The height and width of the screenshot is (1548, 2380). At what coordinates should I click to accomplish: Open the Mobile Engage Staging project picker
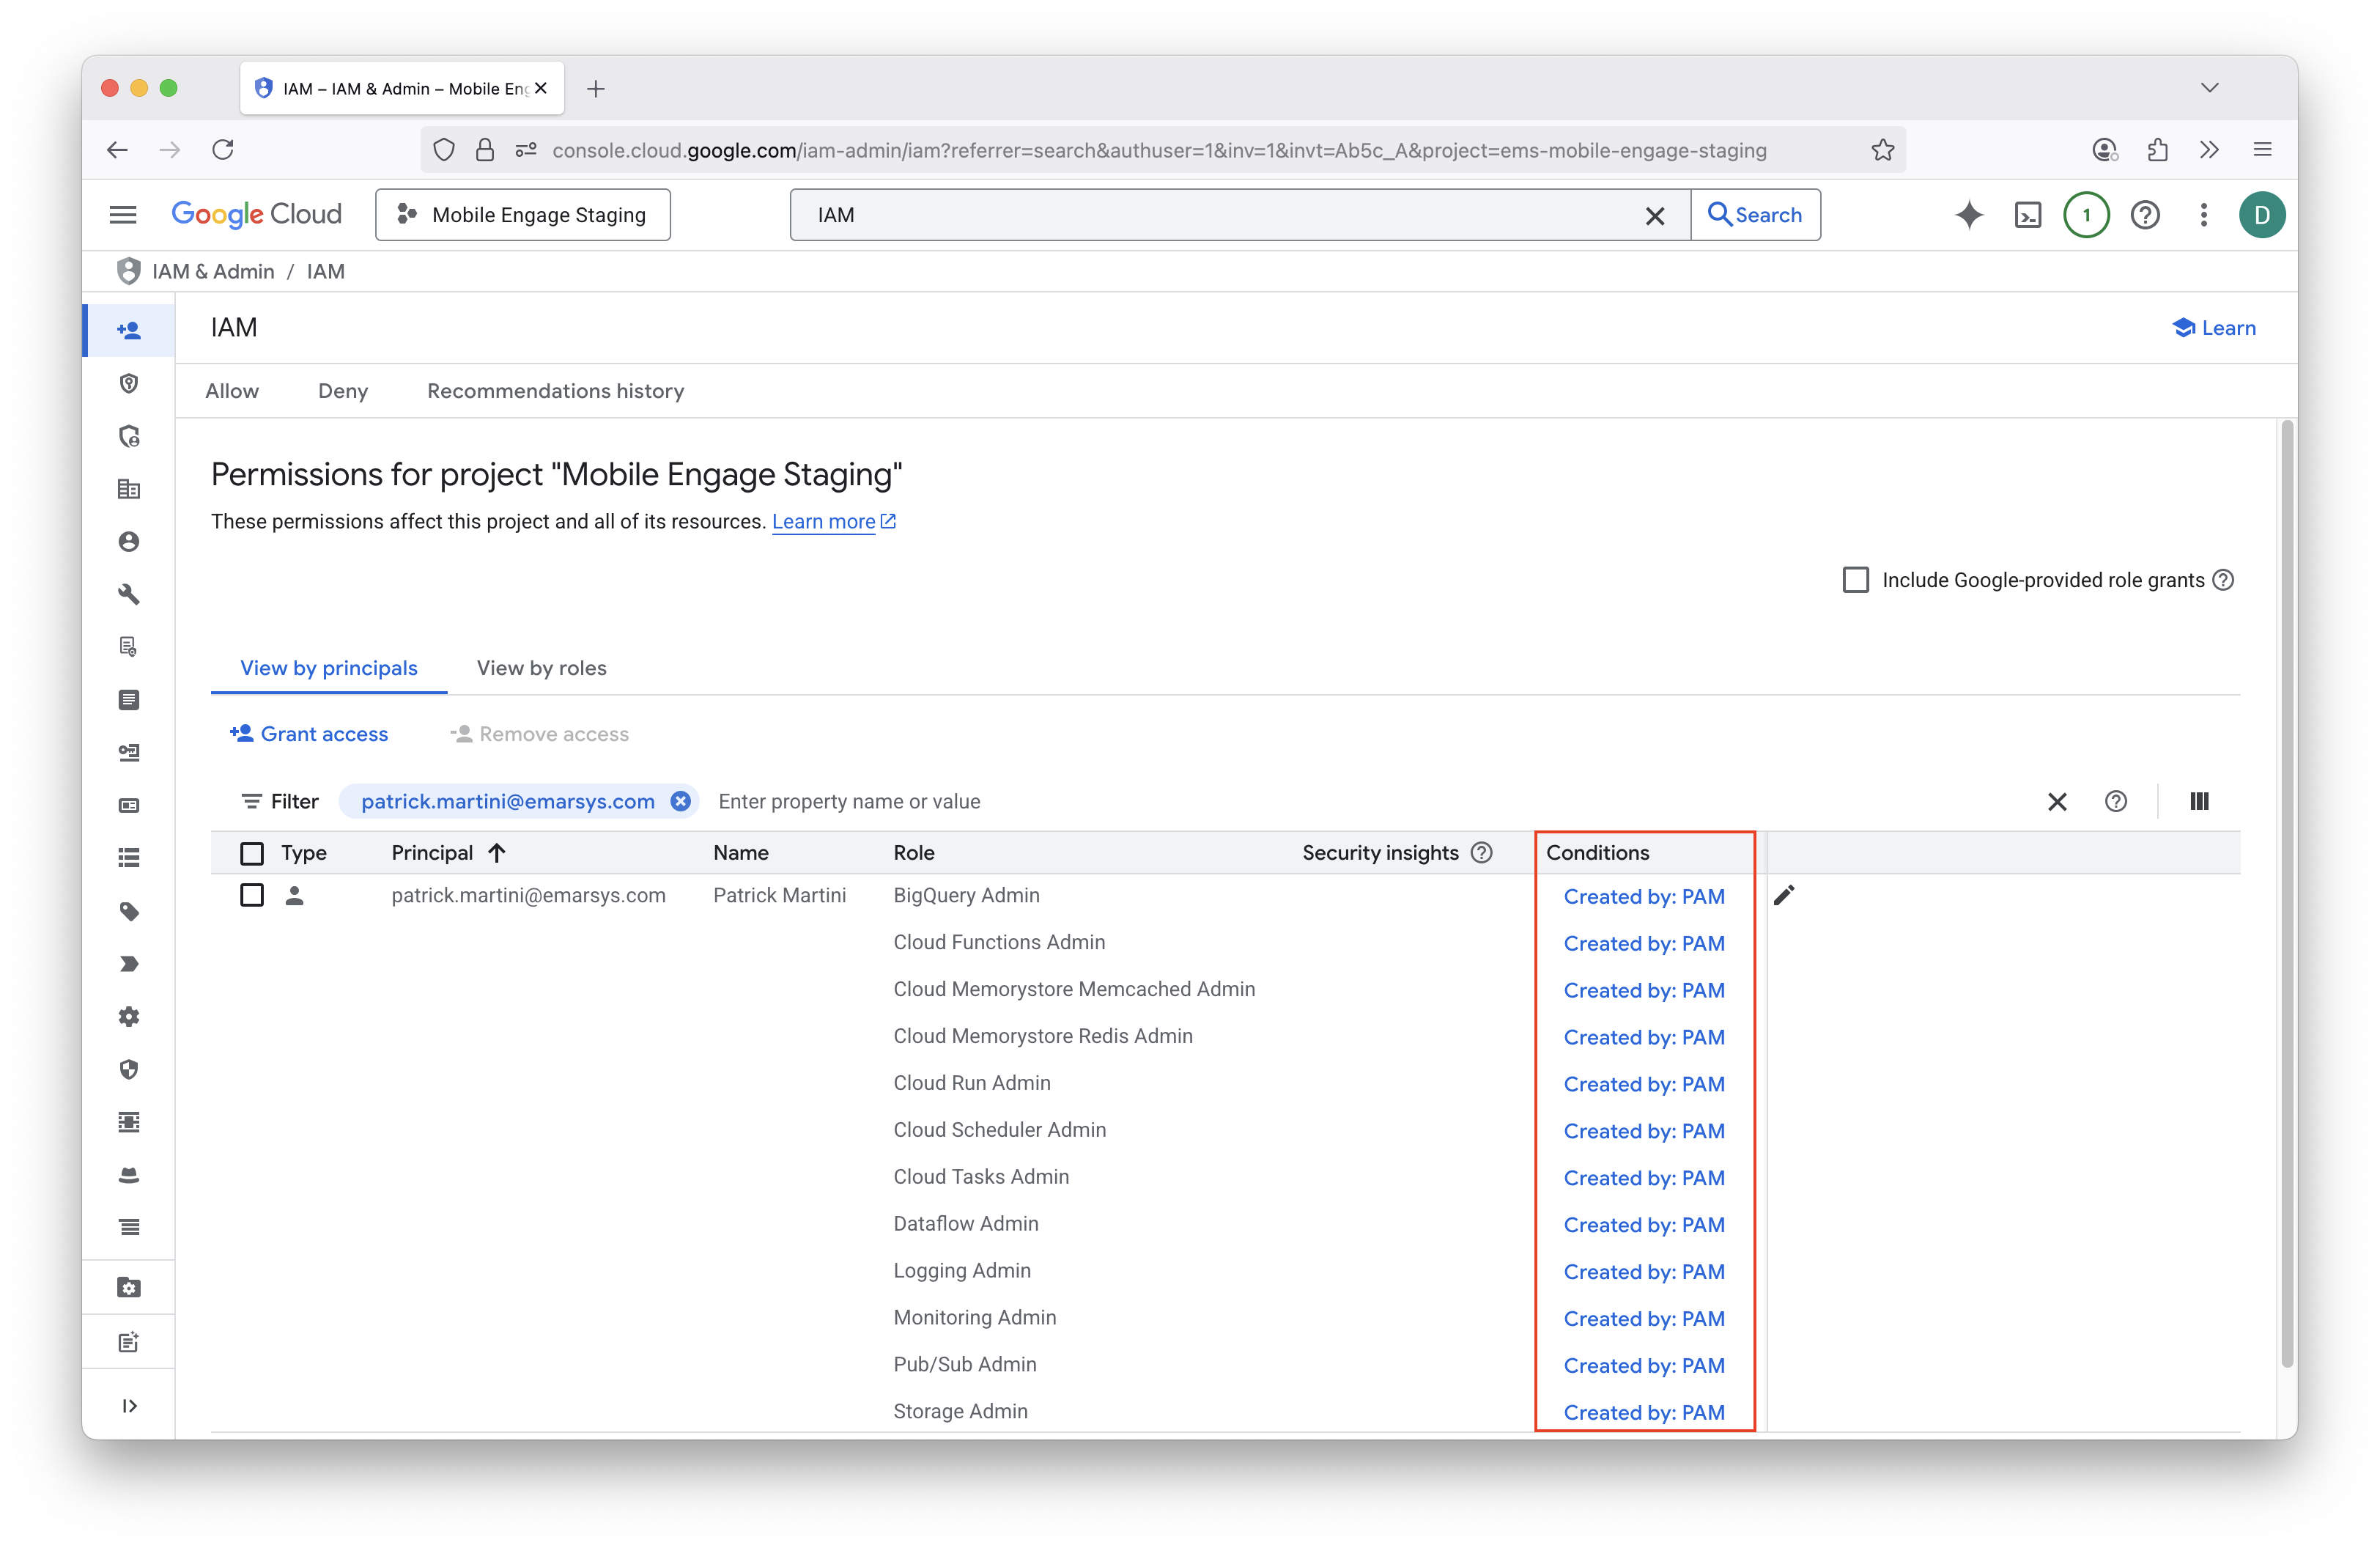coord(523,215)
